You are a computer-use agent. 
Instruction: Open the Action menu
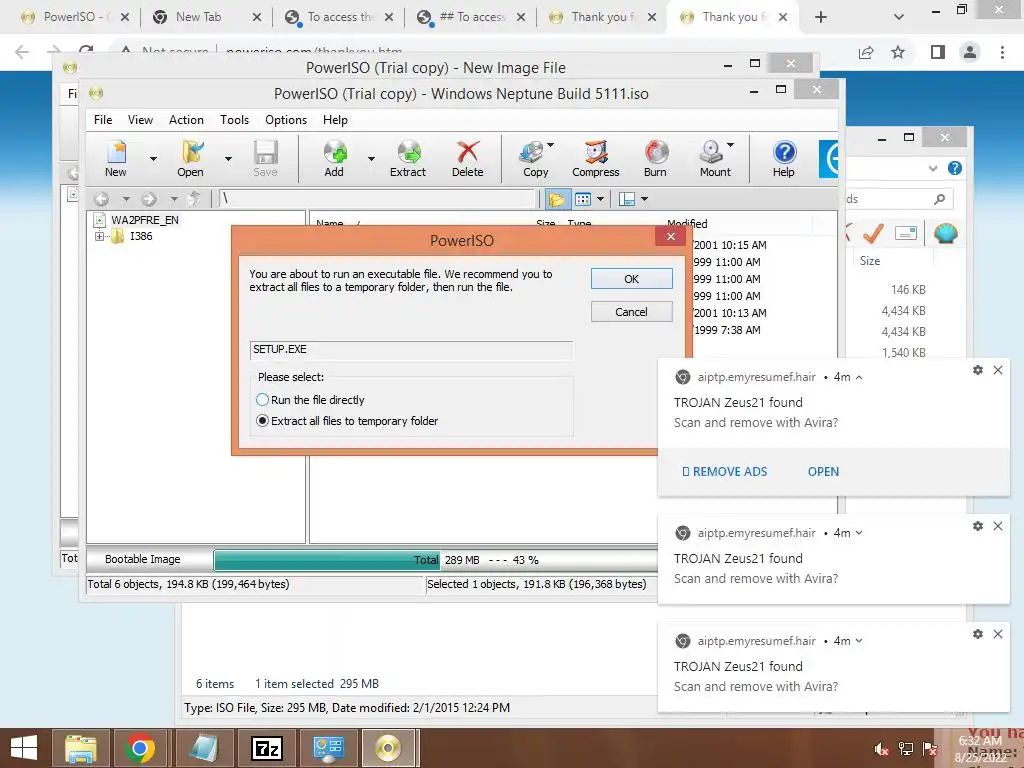186,120
